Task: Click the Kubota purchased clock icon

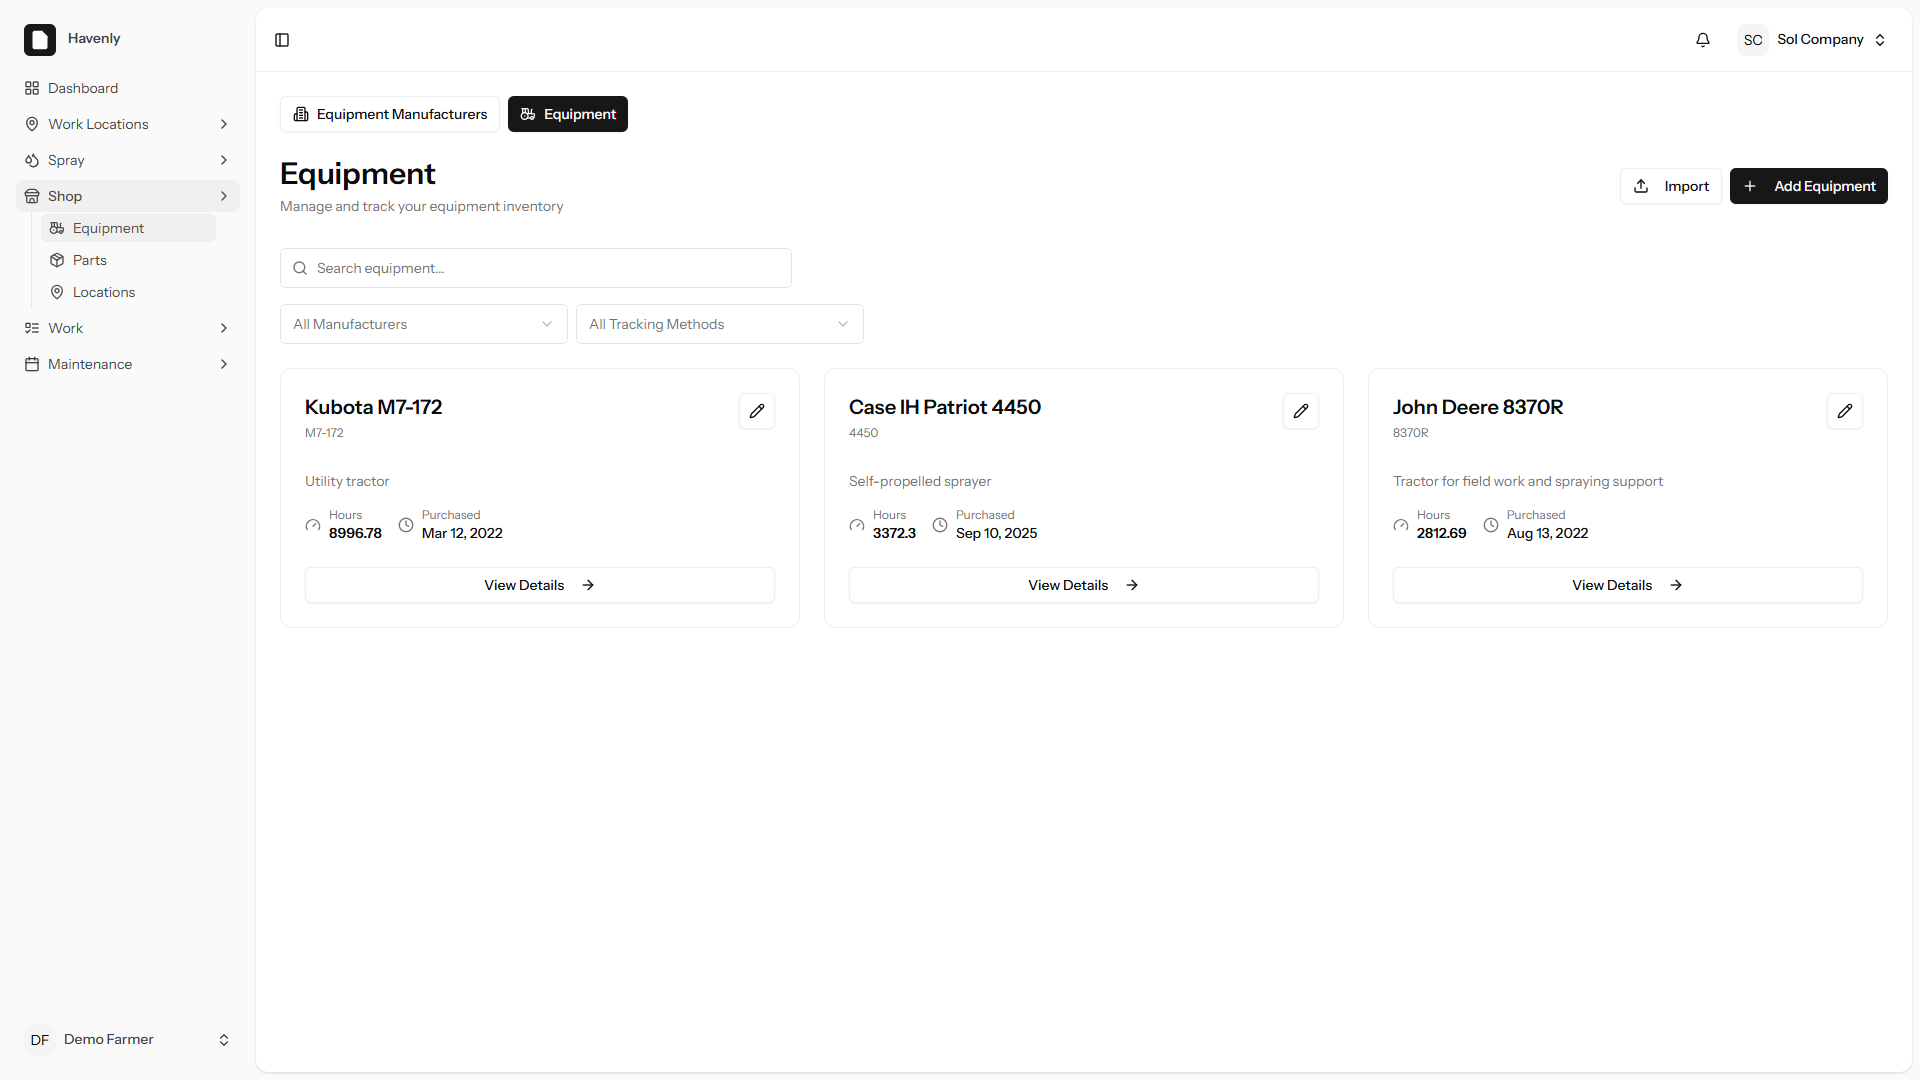Action: coord(406,525)
